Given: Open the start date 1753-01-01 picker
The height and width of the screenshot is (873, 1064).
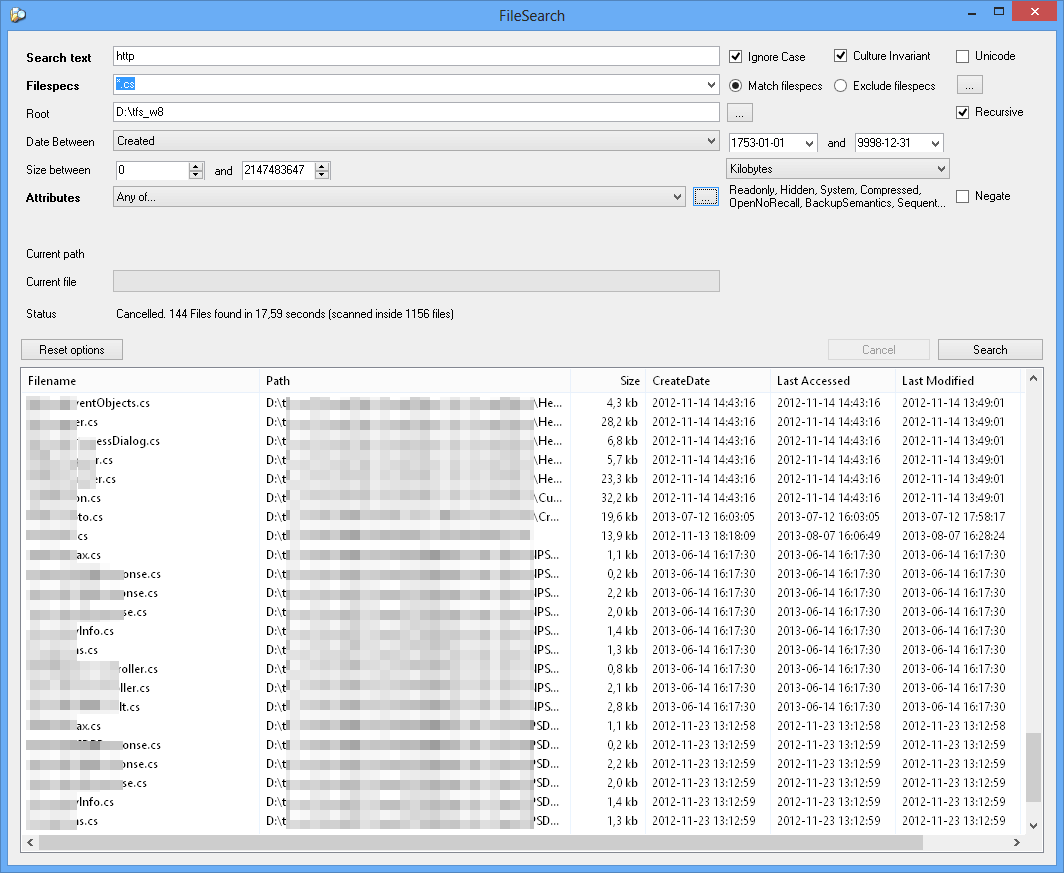Looking at the screenshot, I should [809, 143].
